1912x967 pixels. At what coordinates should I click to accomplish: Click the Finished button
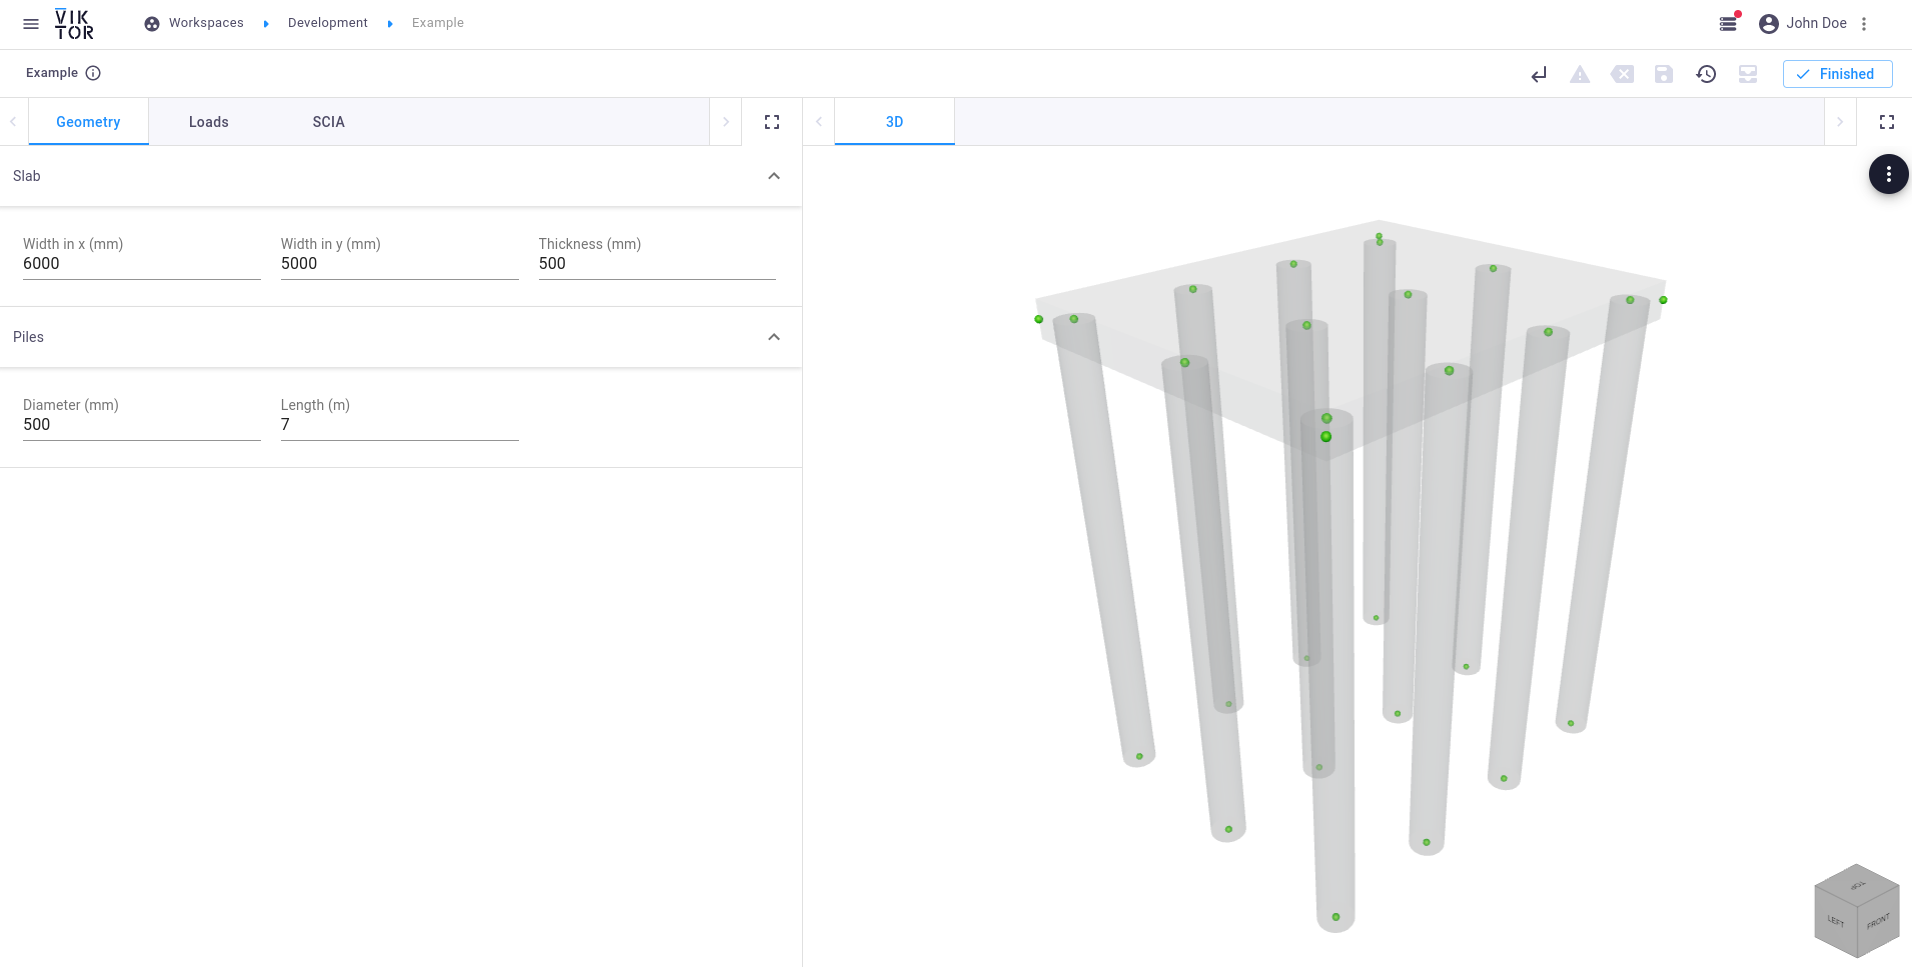point(1837,74)
